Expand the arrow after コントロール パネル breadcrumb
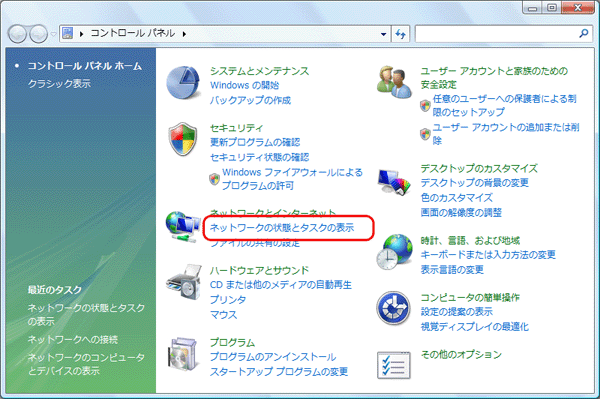 pyautogui.click(x=184, y=34)
